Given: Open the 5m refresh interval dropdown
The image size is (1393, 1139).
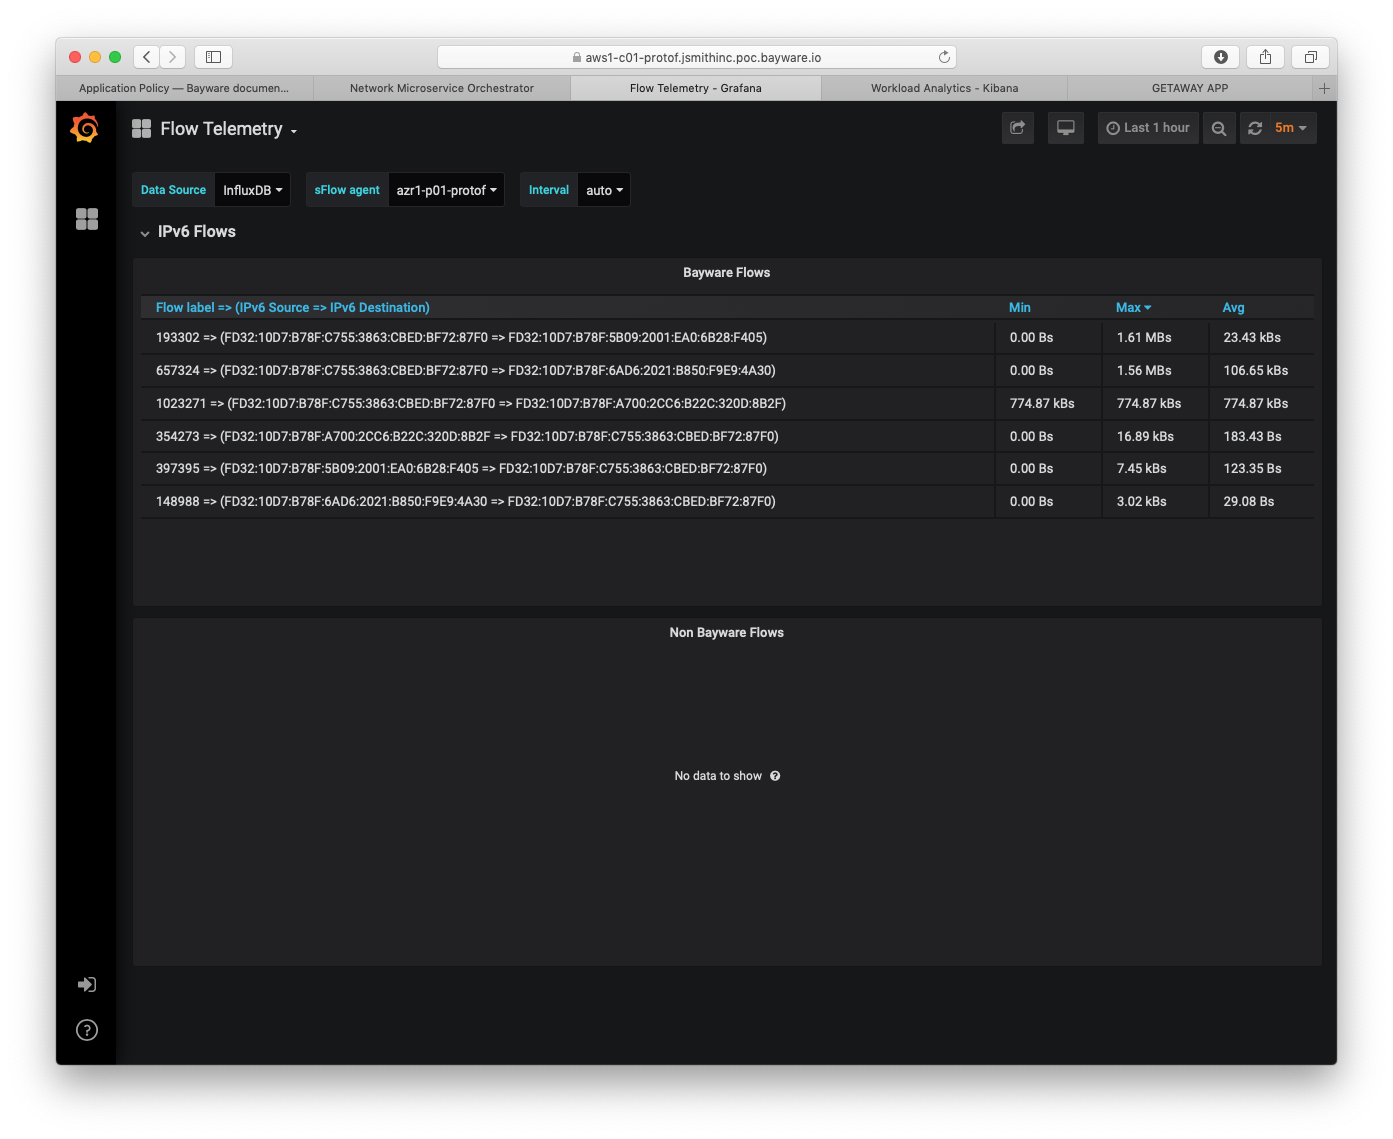Looking at the screenshot, I should (1291, 128).
